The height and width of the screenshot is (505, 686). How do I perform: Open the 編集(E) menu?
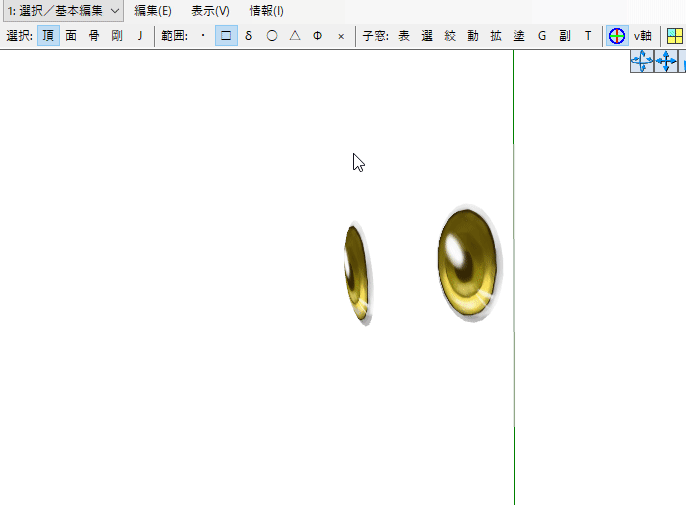(153, 11)
